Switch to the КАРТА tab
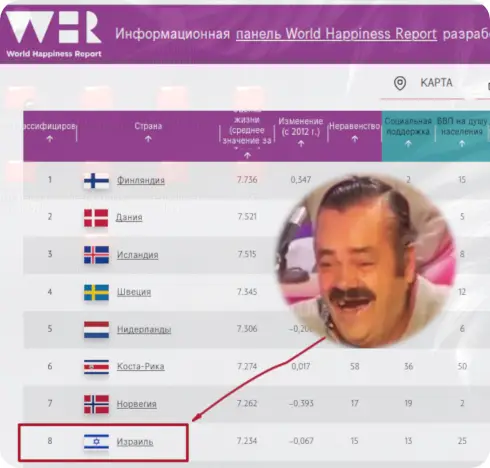Viewport: 490px width, 468px height. coord(436,82)
